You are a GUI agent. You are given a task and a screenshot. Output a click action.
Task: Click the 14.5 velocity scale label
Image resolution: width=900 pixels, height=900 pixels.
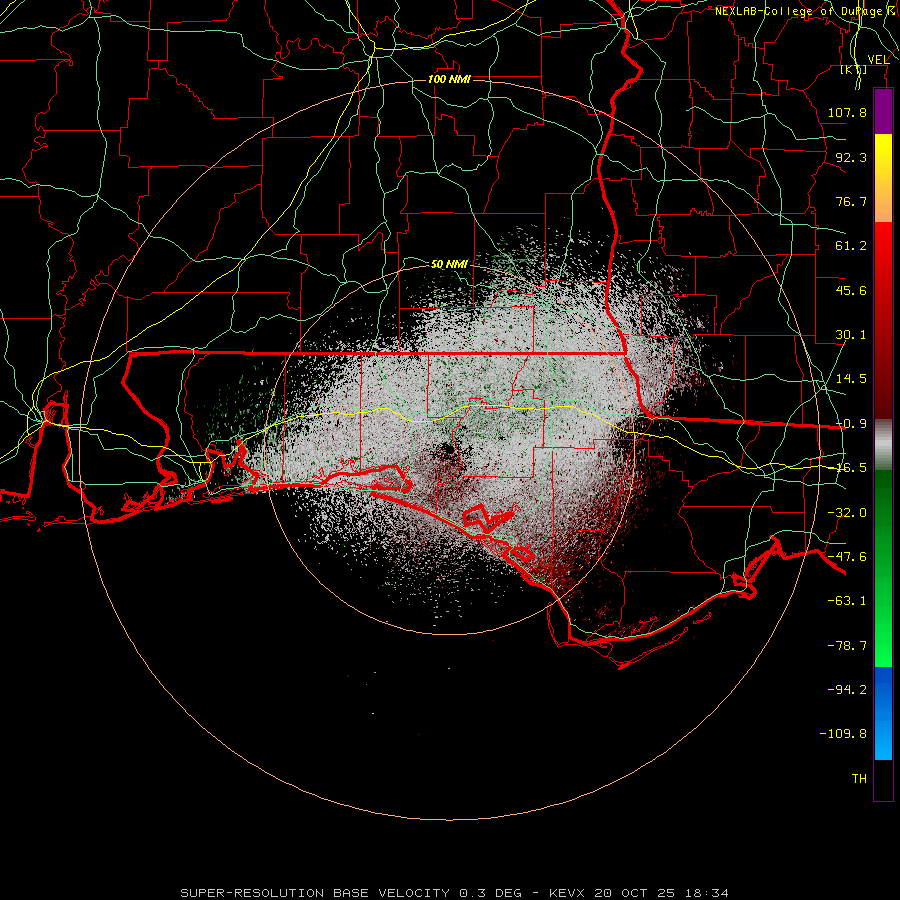[851, 379]
